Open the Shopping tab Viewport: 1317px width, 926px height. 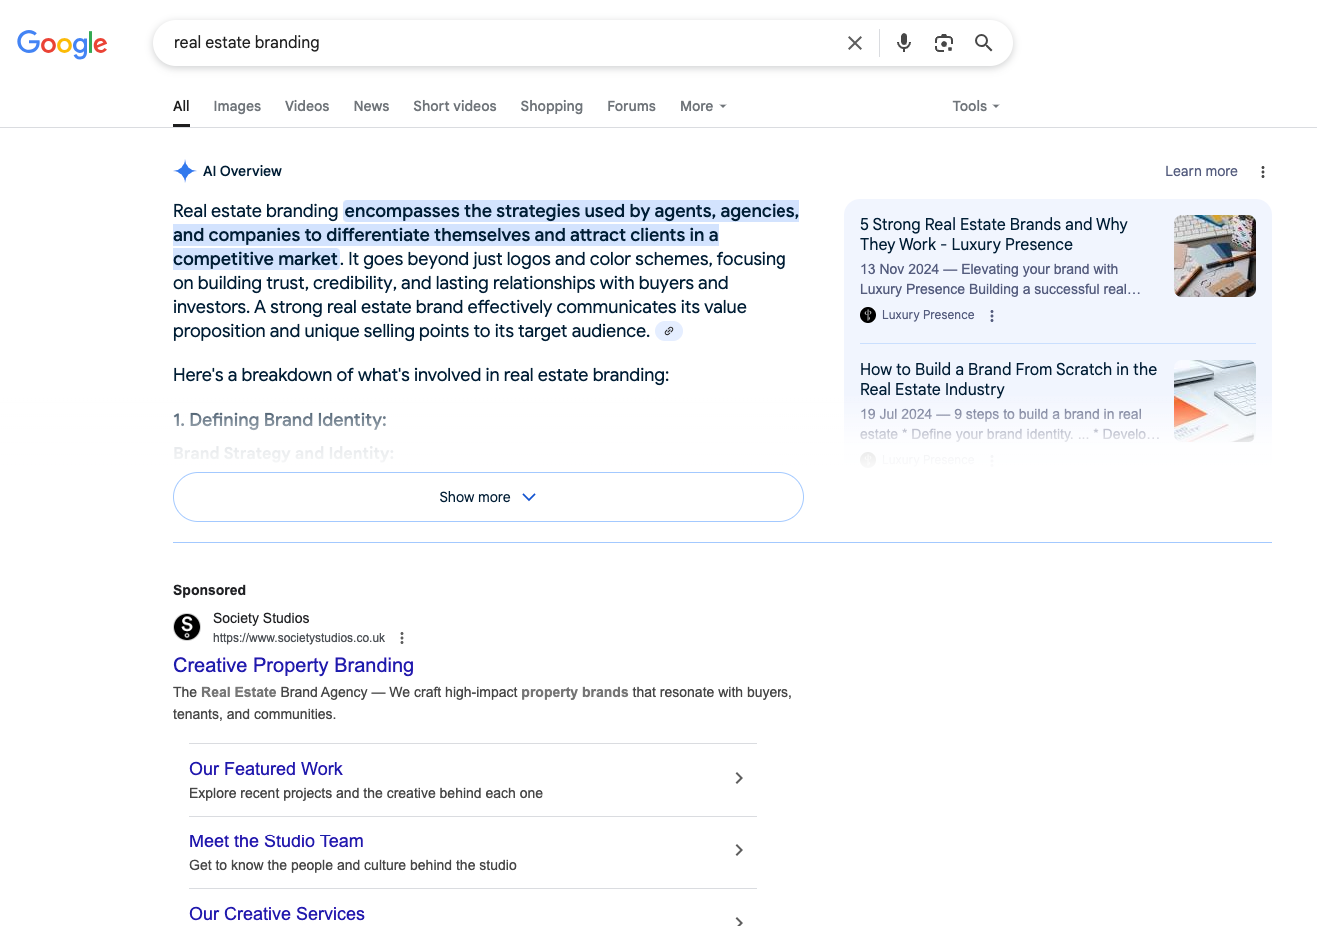(x=552, y=106)
